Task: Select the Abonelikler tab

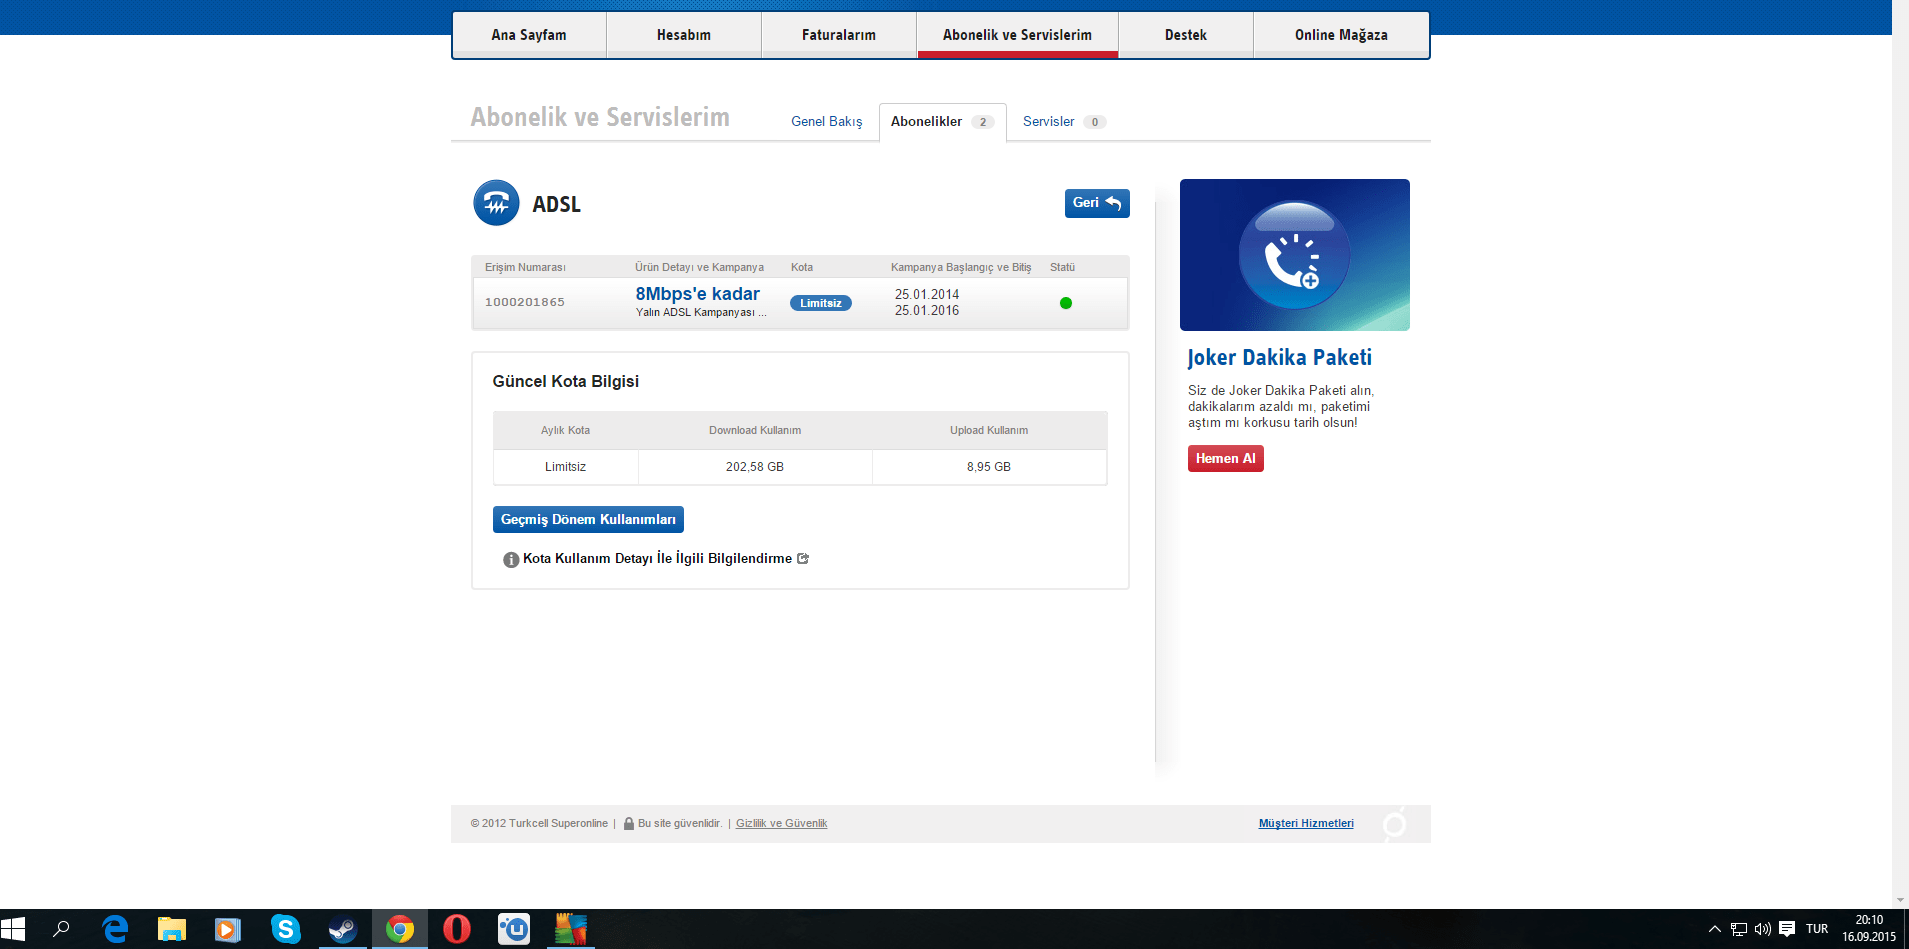Action: [942, 122]
